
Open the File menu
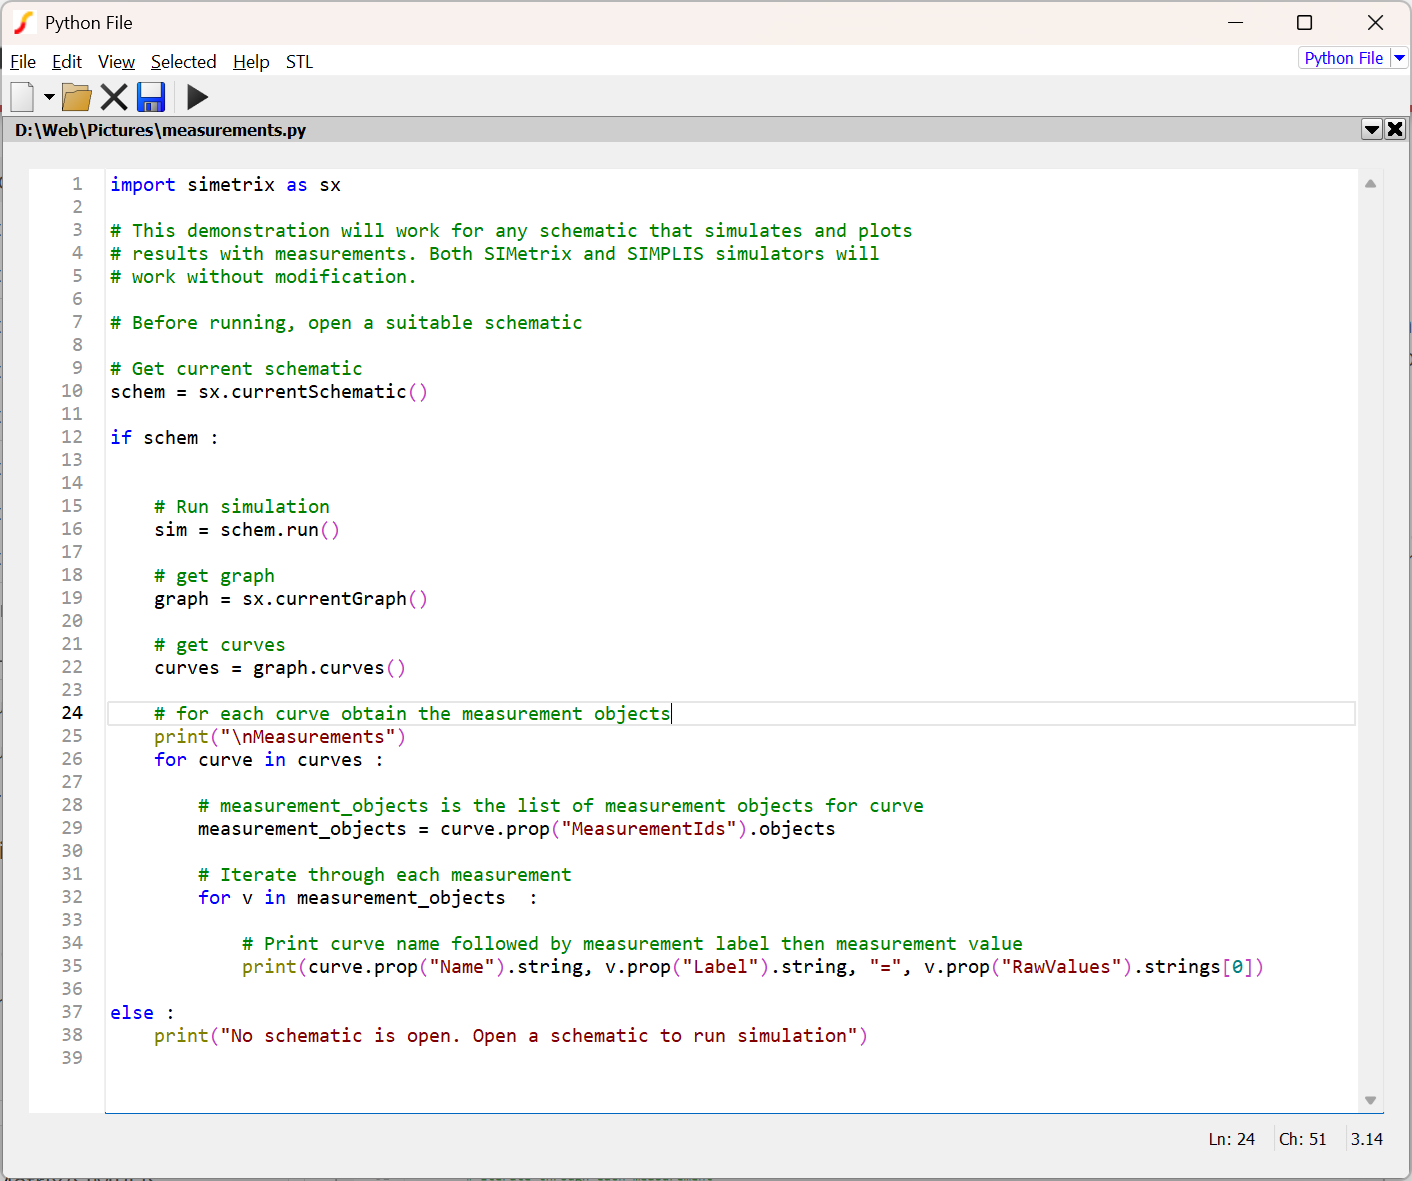tap(23, 62)
